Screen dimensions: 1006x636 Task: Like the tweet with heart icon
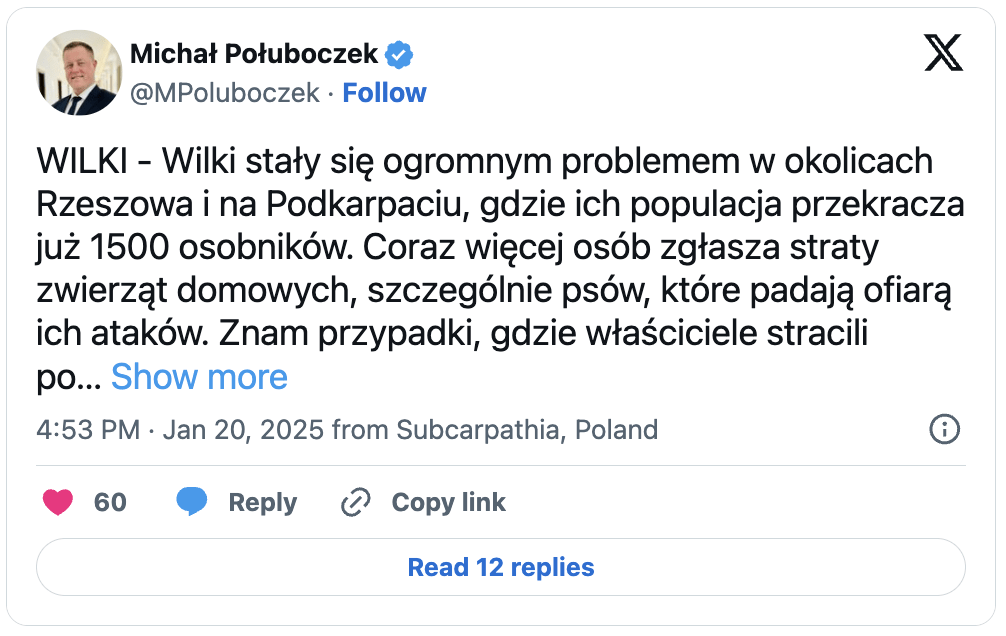pos(59,502)
